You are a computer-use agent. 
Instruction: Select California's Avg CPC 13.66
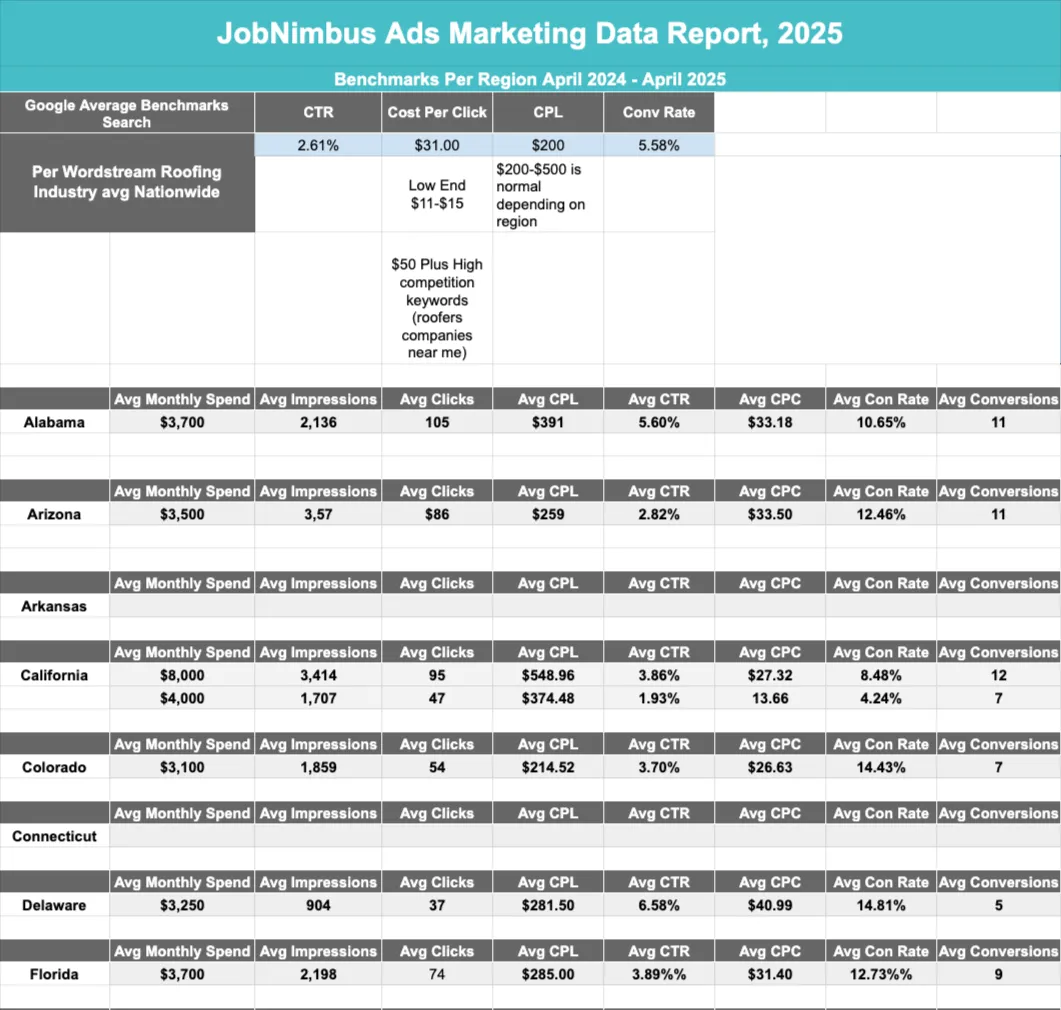(x=770, y=698)
